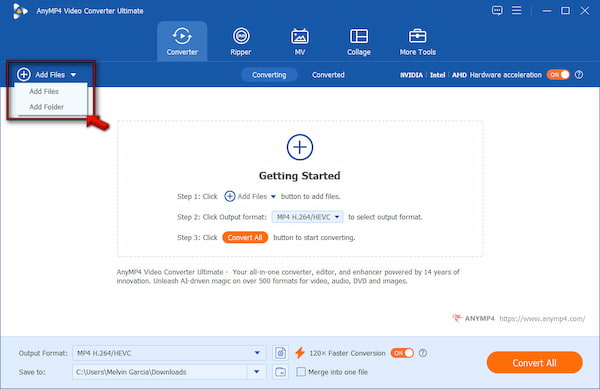600x389 pixels.
Task: Open the output folder icon beside Save to
Action: click(x=280, y=372)
